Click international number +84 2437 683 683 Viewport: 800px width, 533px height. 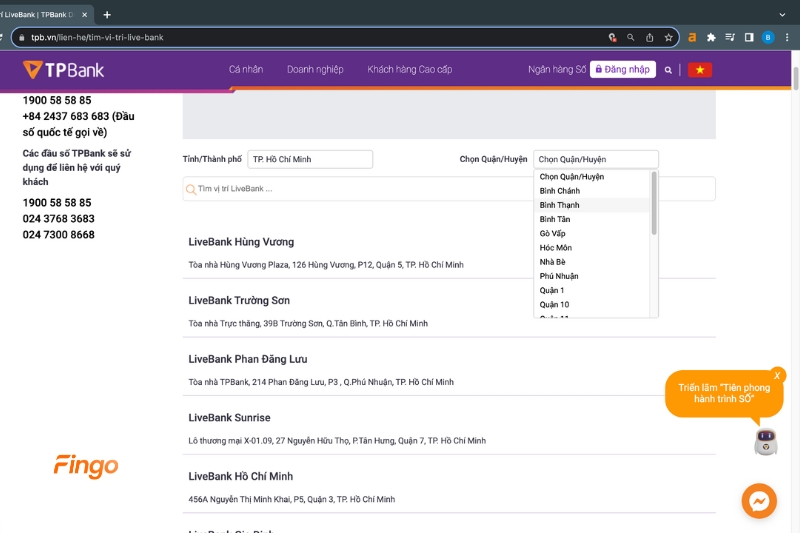(x=66, y=116)
